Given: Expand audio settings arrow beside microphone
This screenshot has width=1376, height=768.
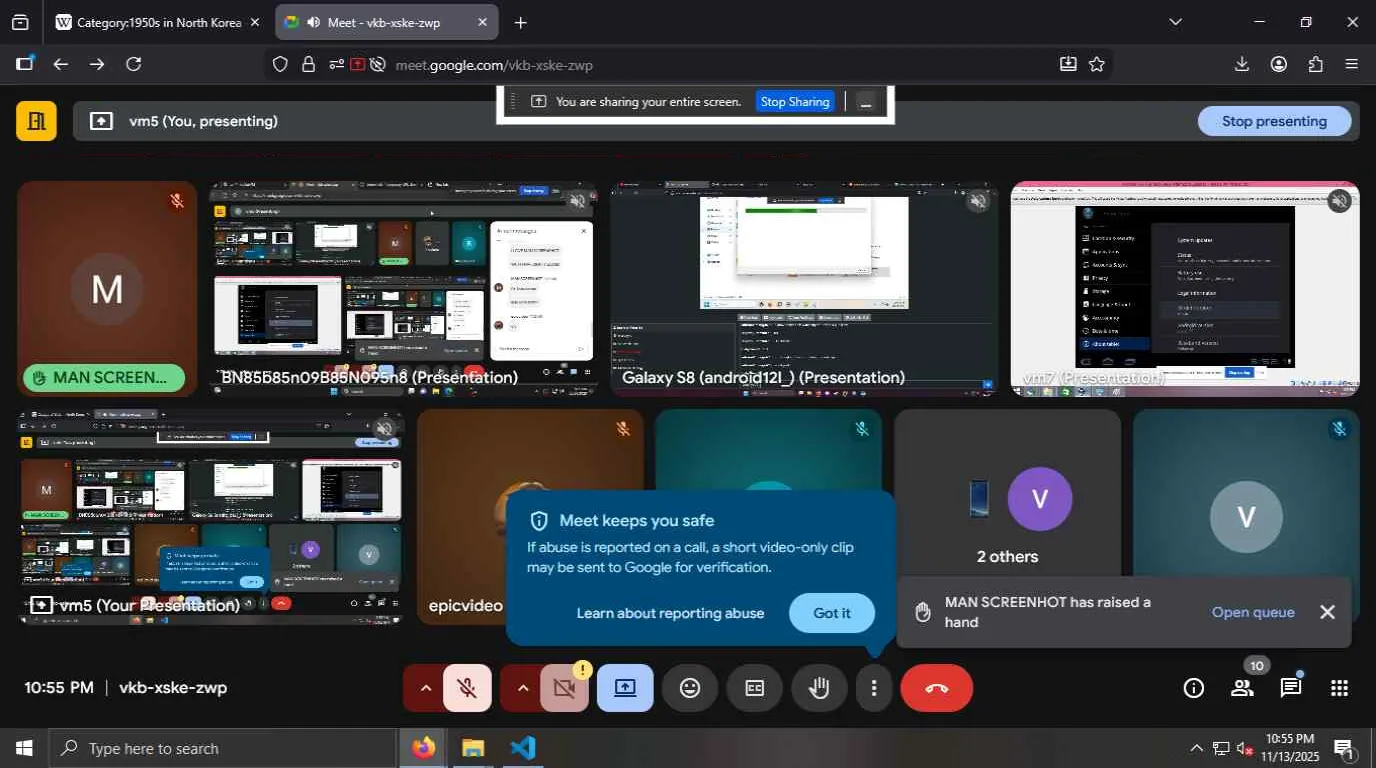Looking at the screenshot, I should point(425,688).
